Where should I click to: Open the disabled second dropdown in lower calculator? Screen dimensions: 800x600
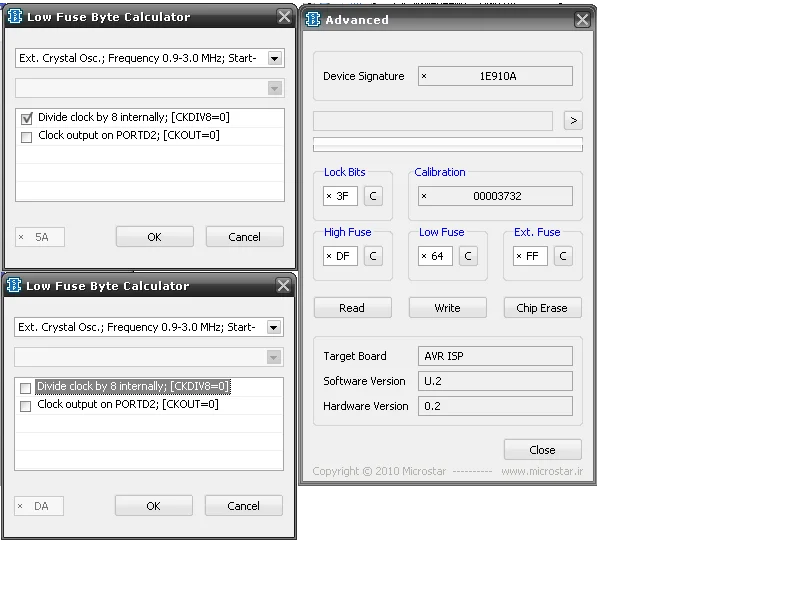(x=273, y=357)
